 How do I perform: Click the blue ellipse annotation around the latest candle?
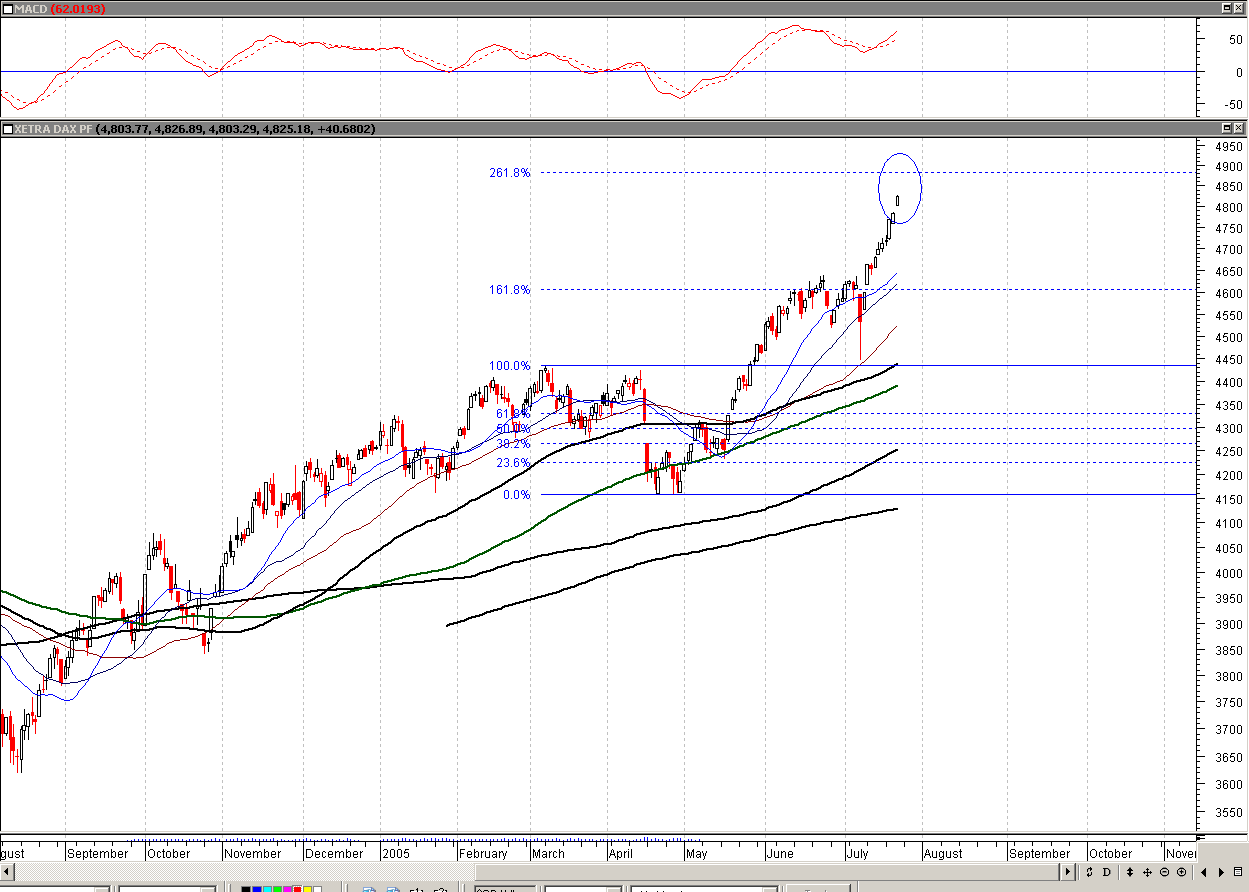[900, 188]
